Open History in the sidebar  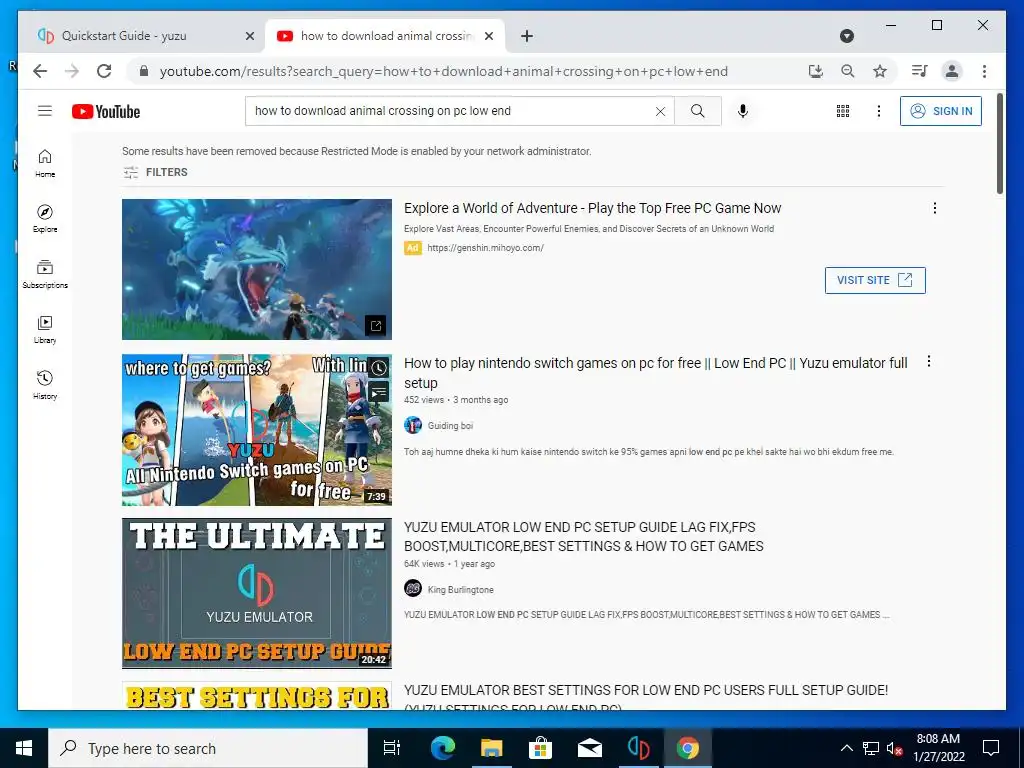tap(45, 385)
